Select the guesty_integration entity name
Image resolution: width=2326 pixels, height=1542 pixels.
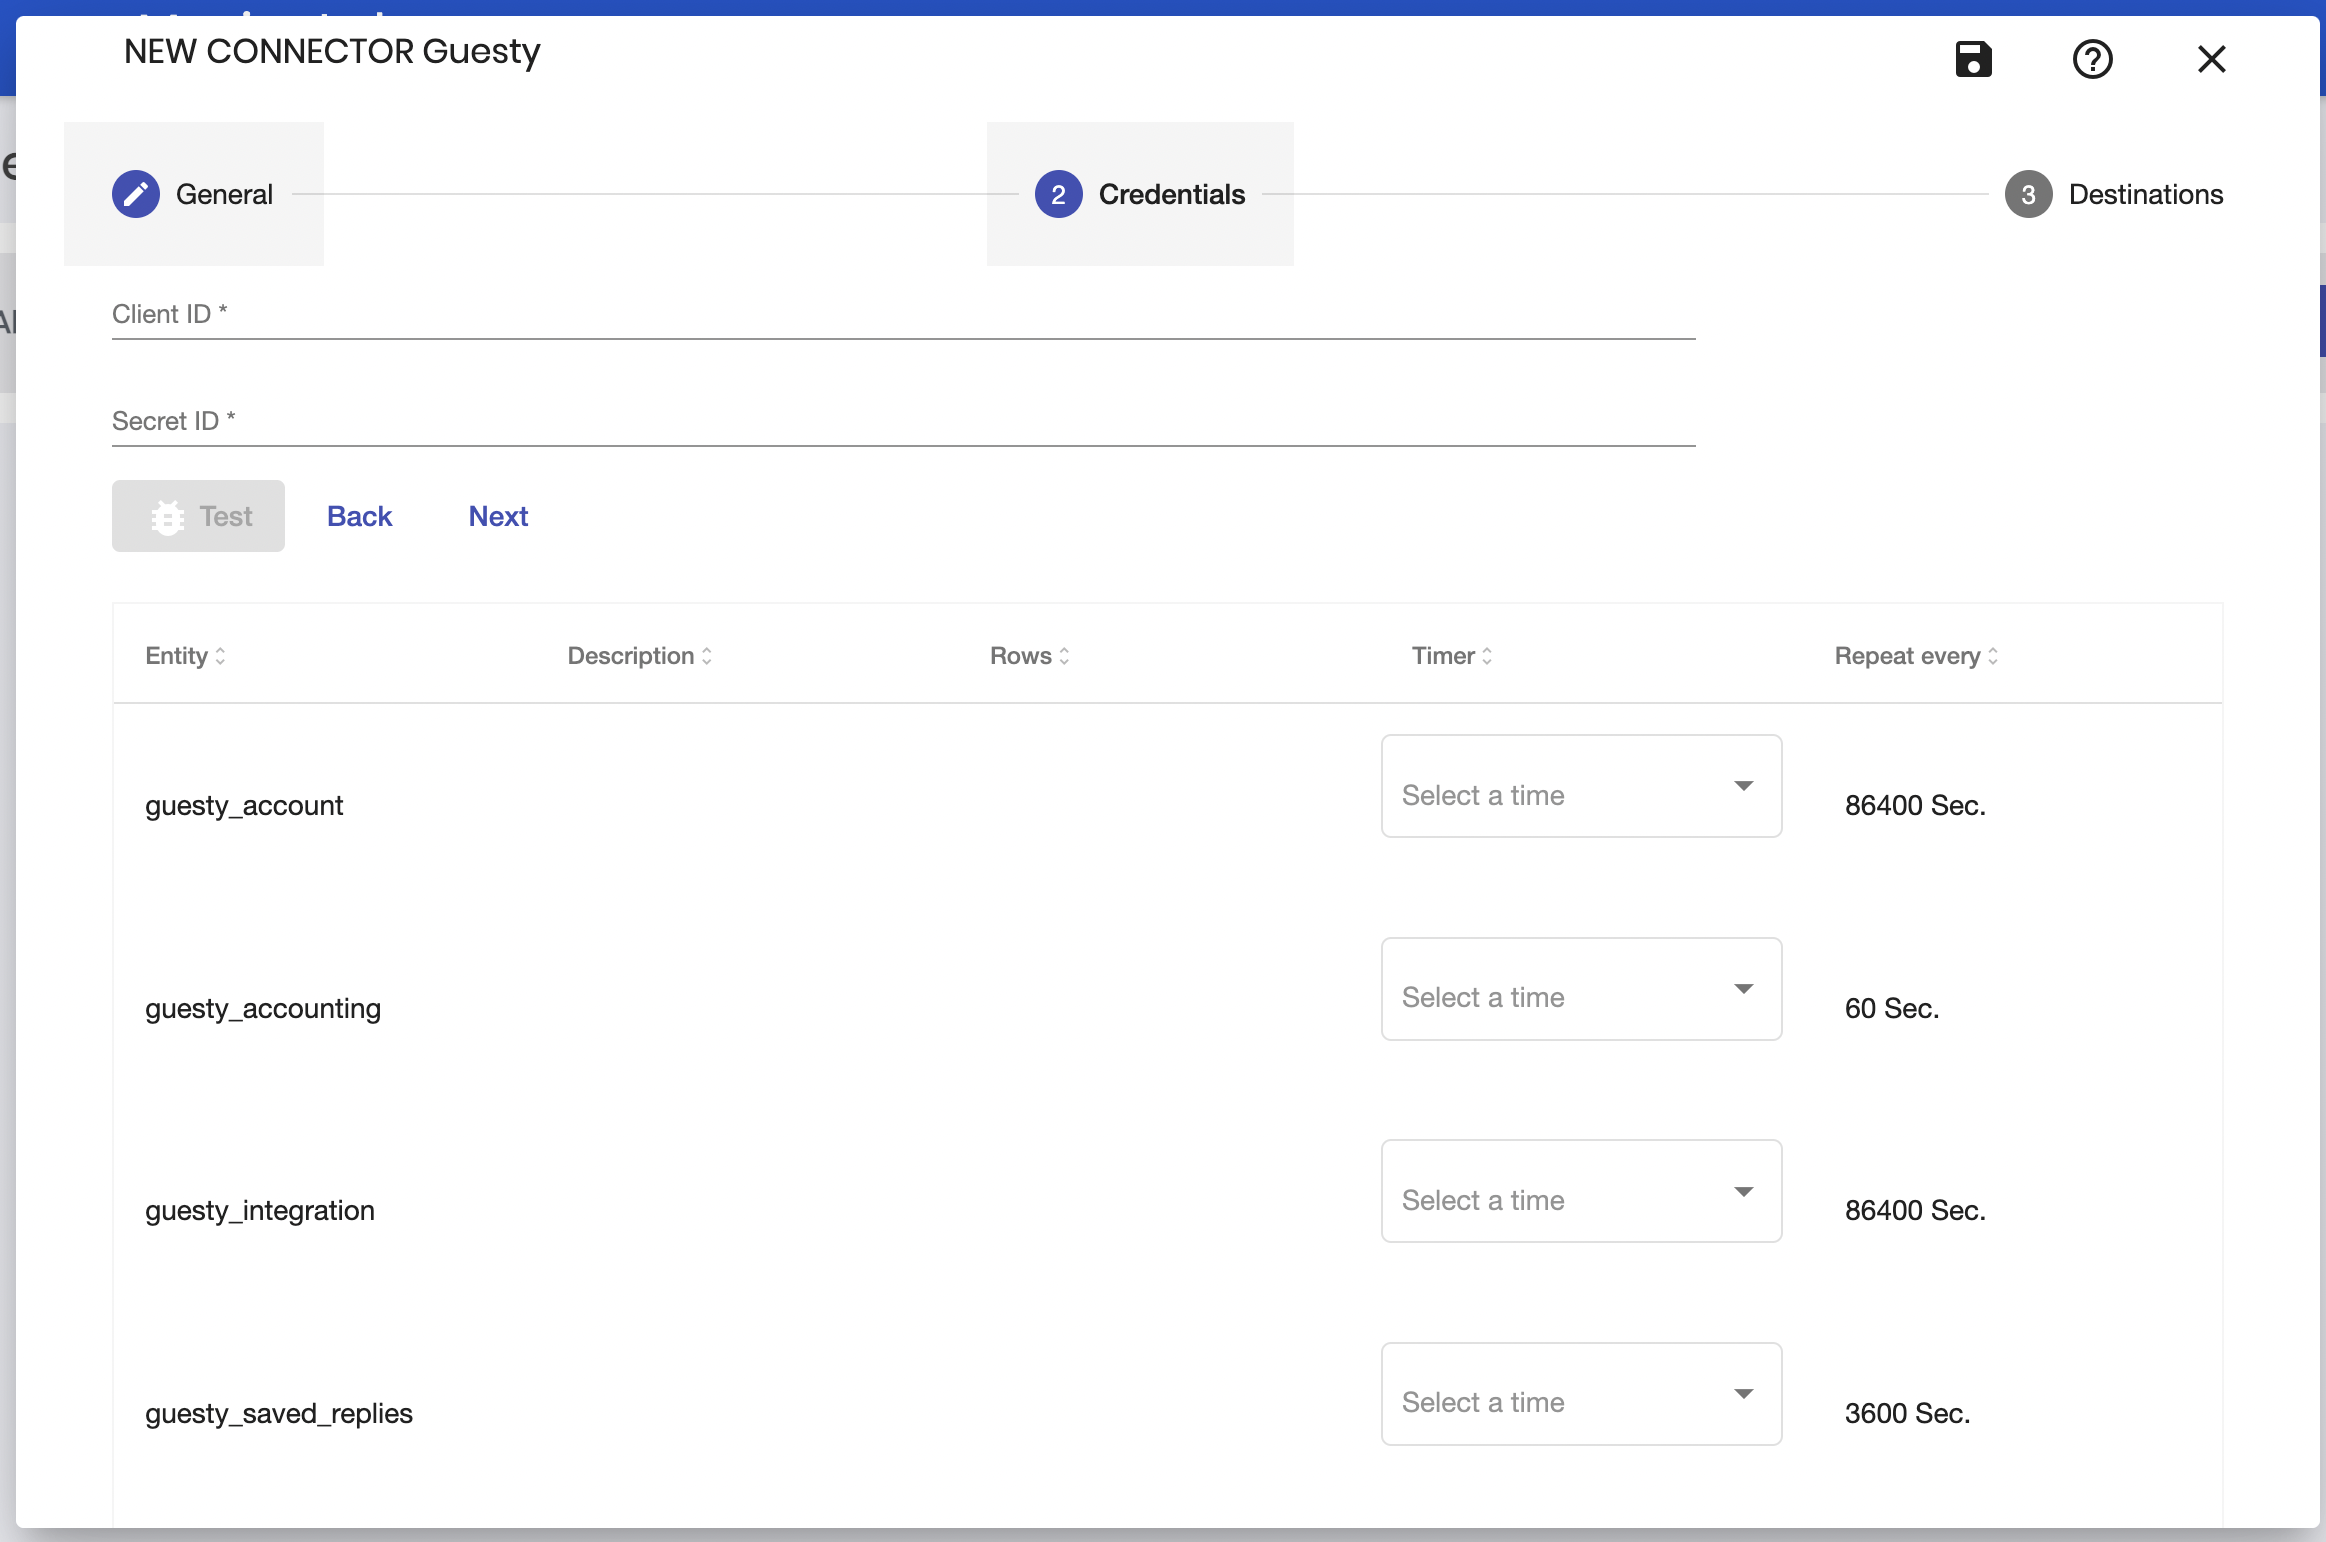(x=260, y=1211)
